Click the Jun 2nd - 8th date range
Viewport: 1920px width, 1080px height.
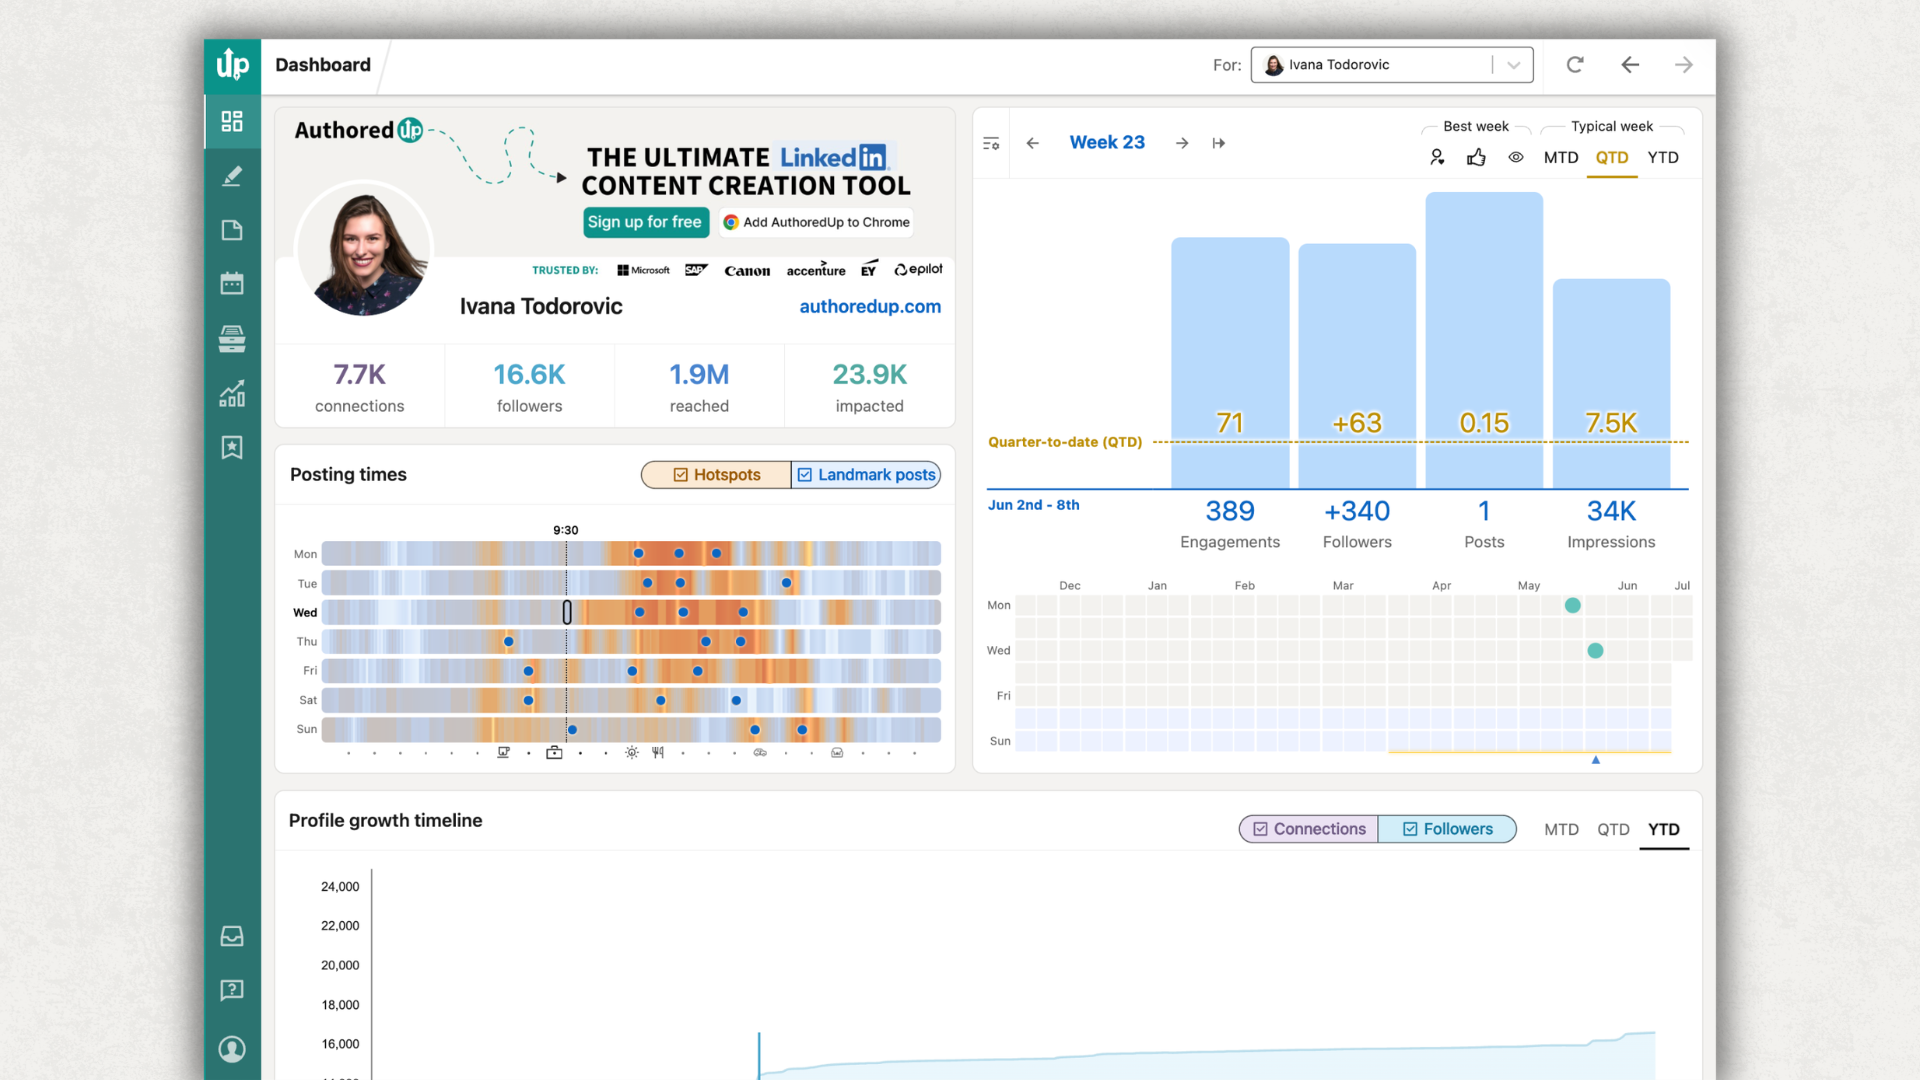pos(1034,505)
